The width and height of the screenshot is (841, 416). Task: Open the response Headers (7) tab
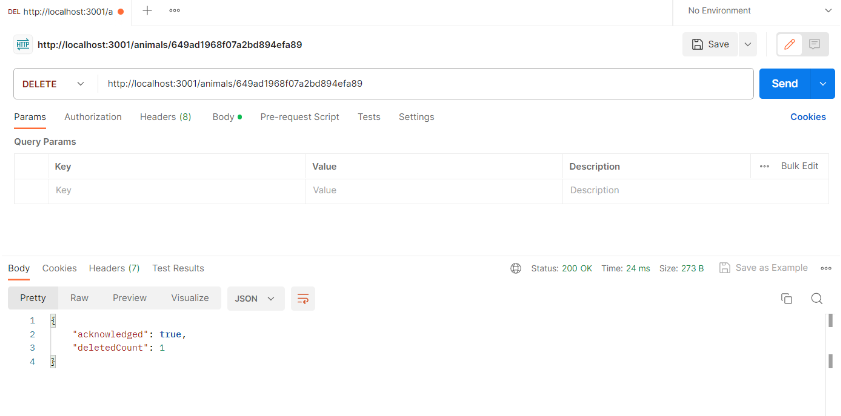tap(114, 268)
